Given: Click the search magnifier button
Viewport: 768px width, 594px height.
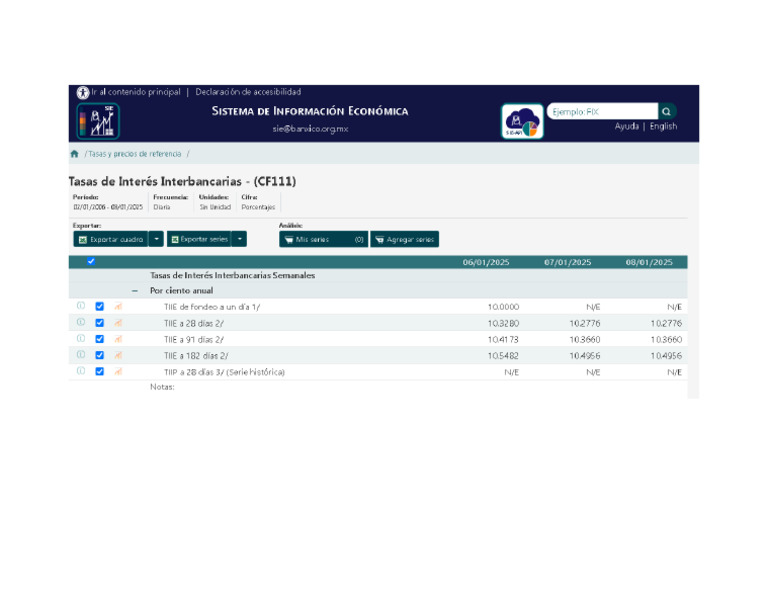Looking at the screenshot, I should (x=667, y=112).
